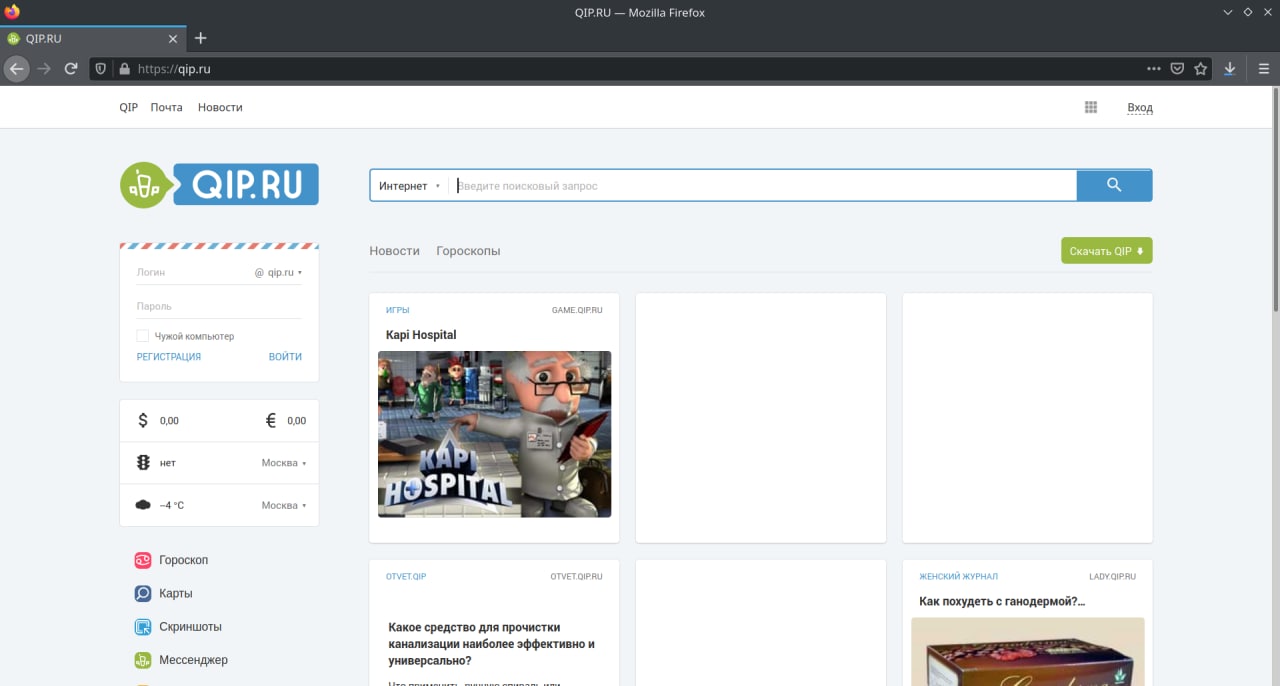Click the dollar exchange rate icon
Screen dimensions: 1280x686
pos(143,421)
